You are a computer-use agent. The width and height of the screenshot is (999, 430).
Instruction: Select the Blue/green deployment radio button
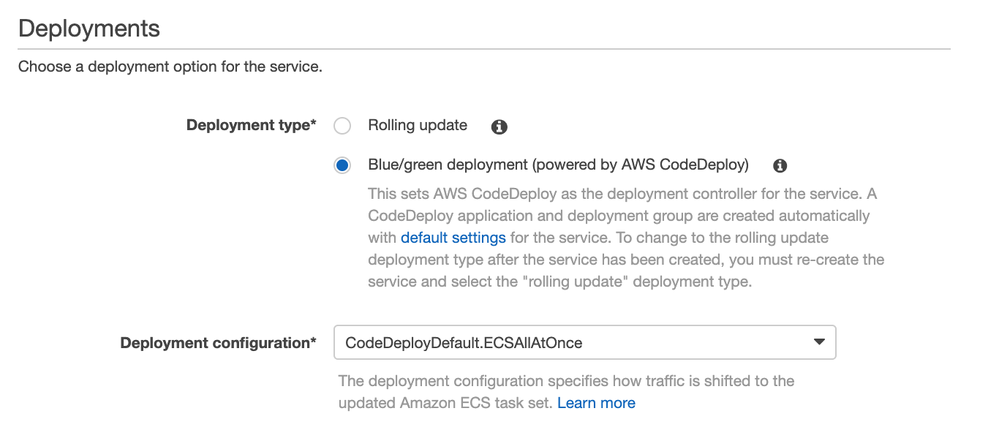pyautogui.click(x=342, y=166)
